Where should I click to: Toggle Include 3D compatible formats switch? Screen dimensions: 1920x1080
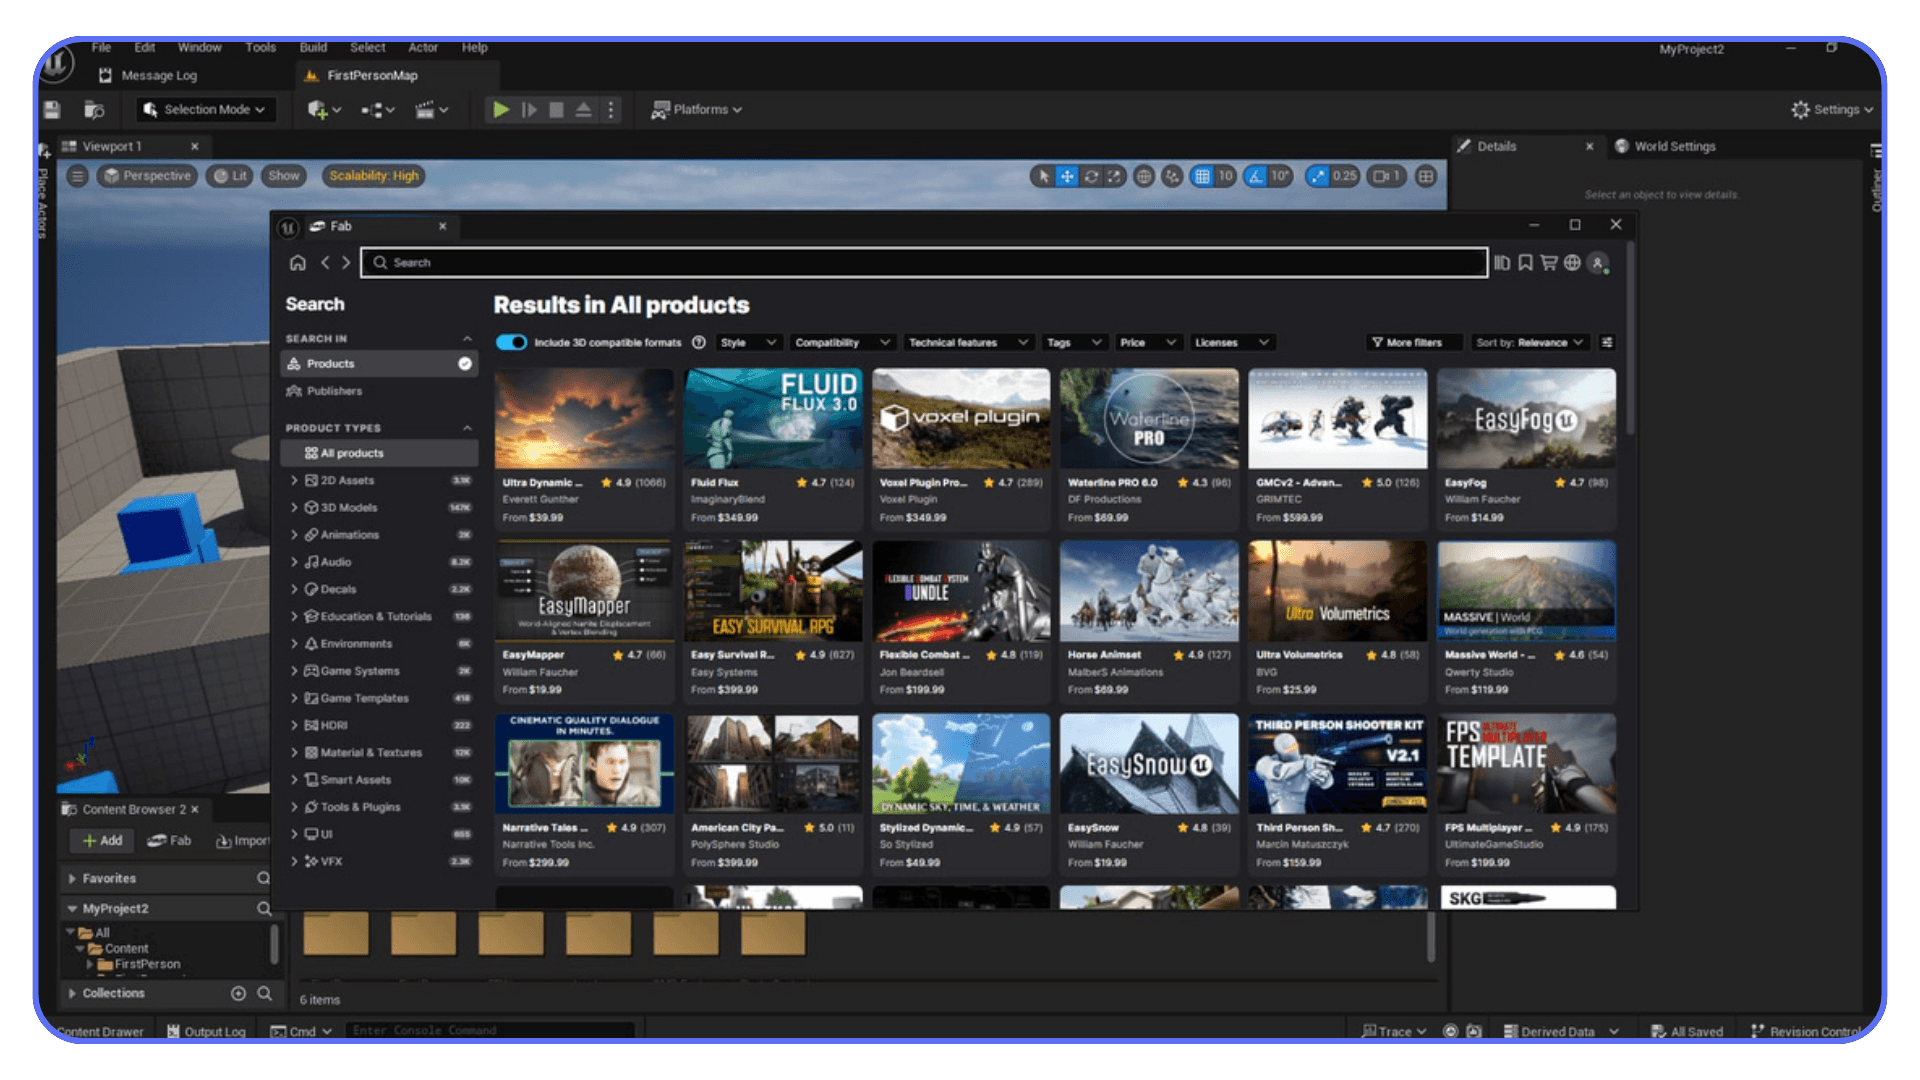(511, 342)
